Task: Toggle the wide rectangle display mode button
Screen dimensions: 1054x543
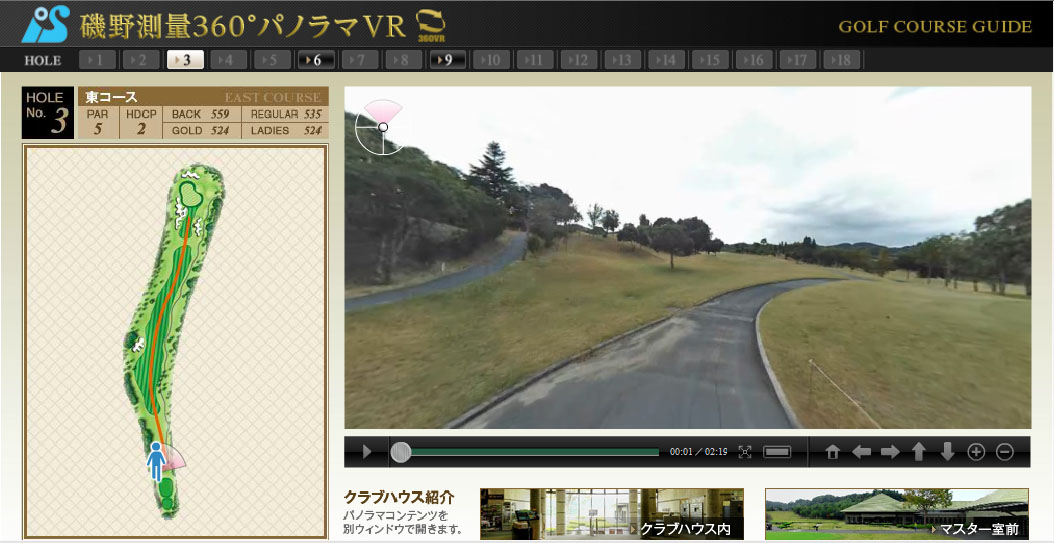Action: pyautogui.click(x=777, y=452)
